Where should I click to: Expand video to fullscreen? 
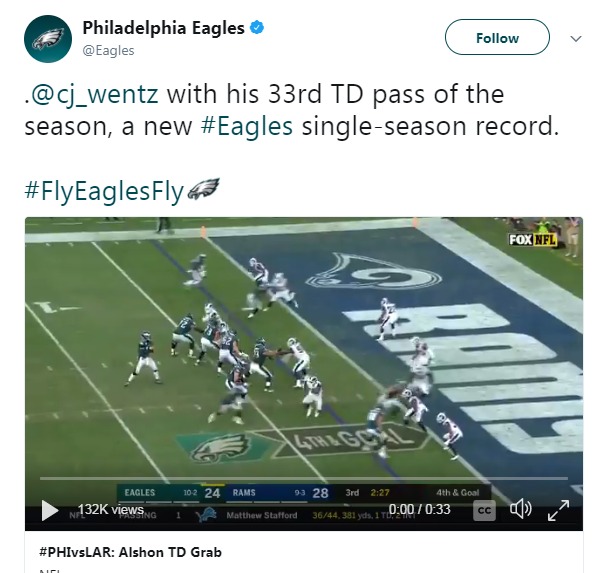(x=558, y=510)
